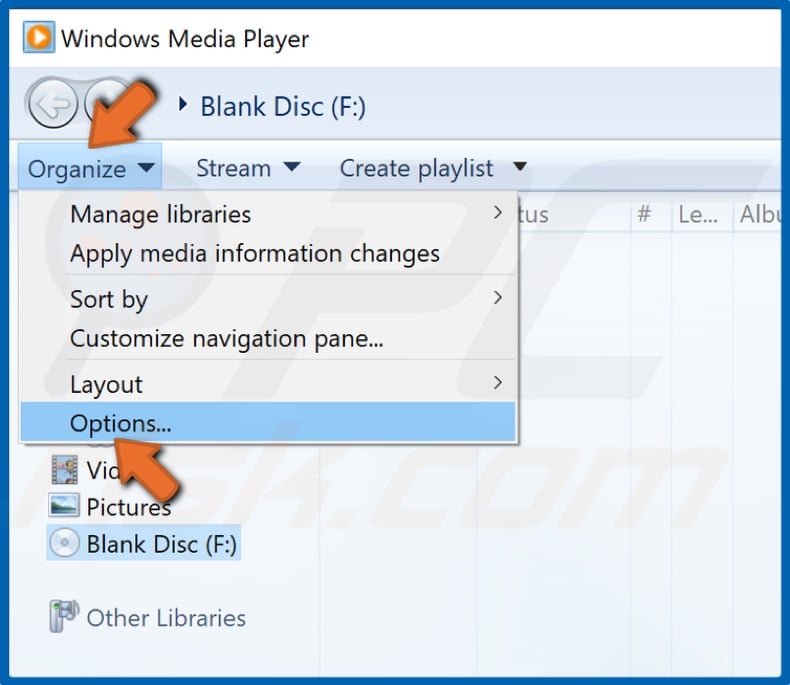Open the Layout submenu

click(268, 384)
